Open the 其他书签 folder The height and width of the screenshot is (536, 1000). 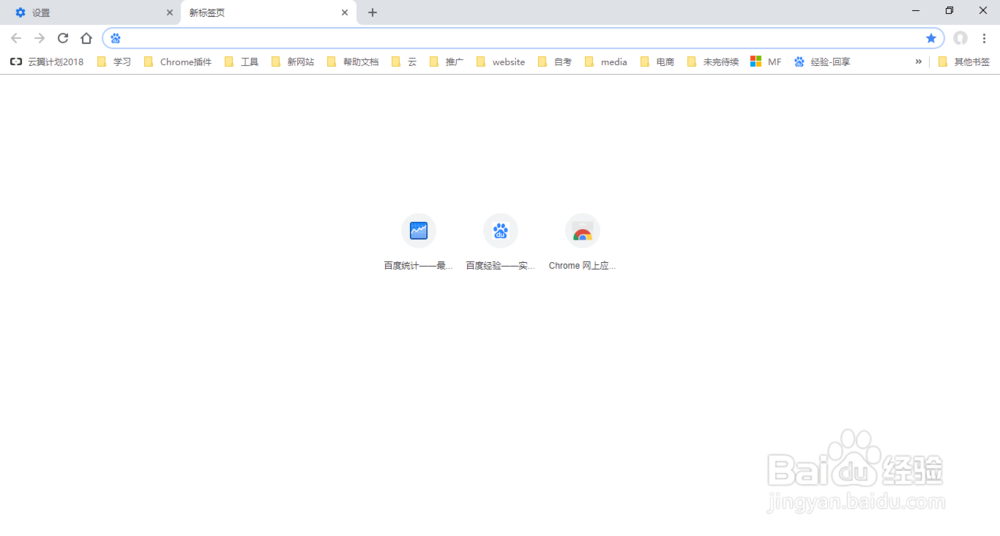pos(964,62)
